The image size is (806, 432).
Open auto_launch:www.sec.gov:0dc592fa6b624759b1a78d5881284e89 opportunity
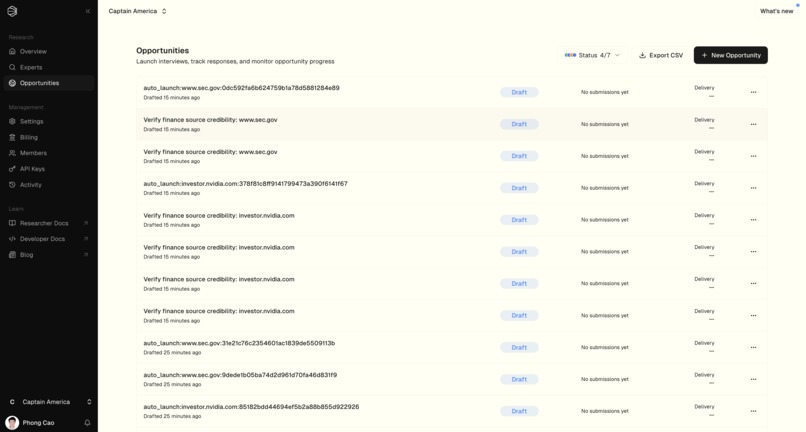click(x=241, y=88)
